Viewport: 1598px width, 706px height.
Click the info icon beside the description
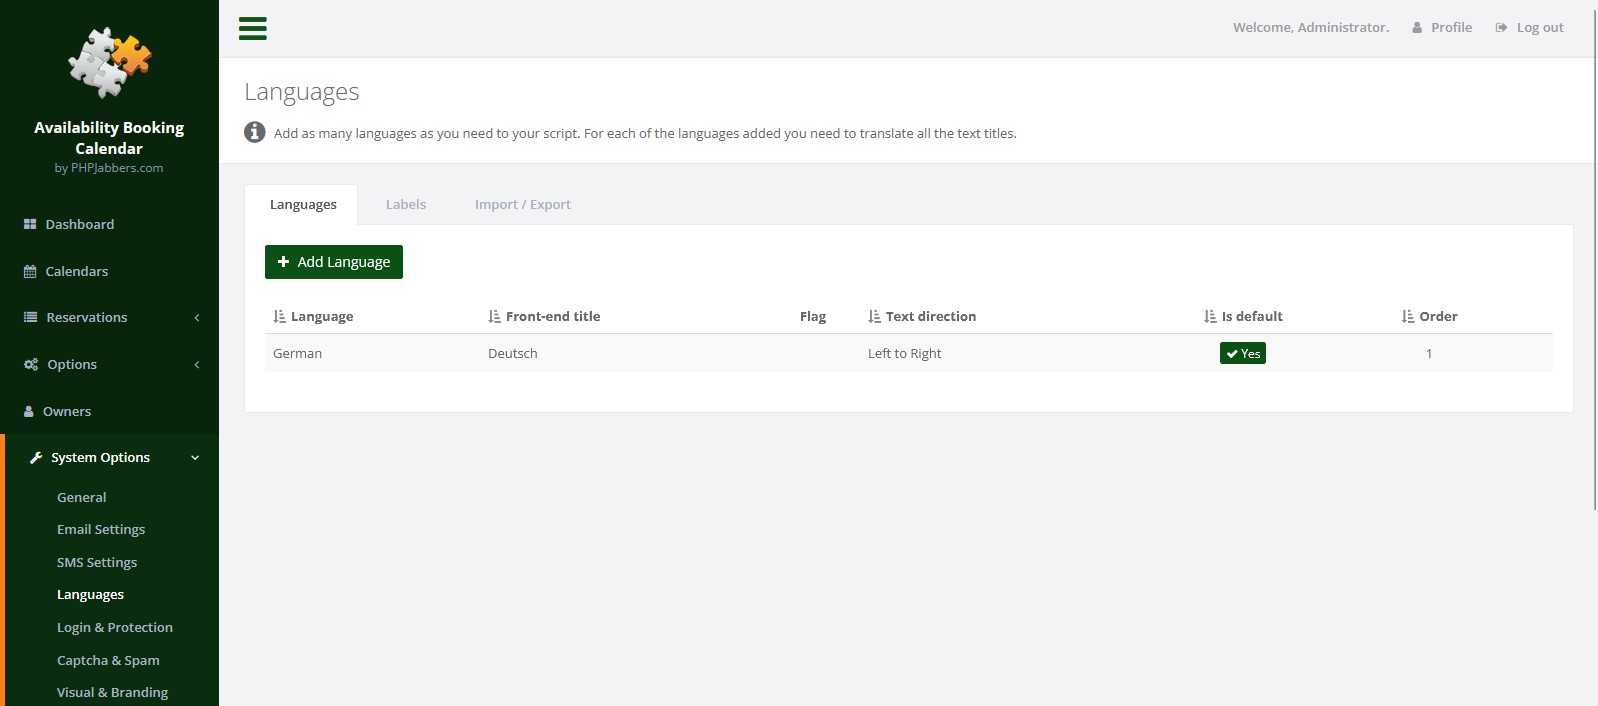255,132
